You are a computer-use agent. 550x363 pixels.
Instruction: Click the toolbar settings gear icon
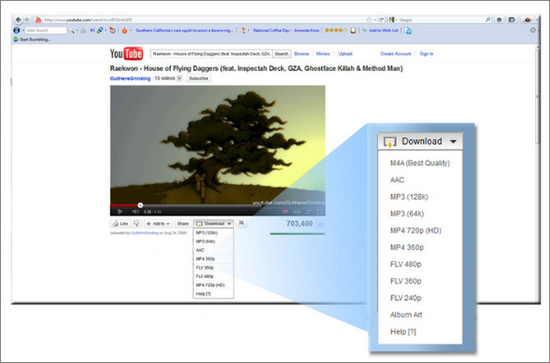533,30
